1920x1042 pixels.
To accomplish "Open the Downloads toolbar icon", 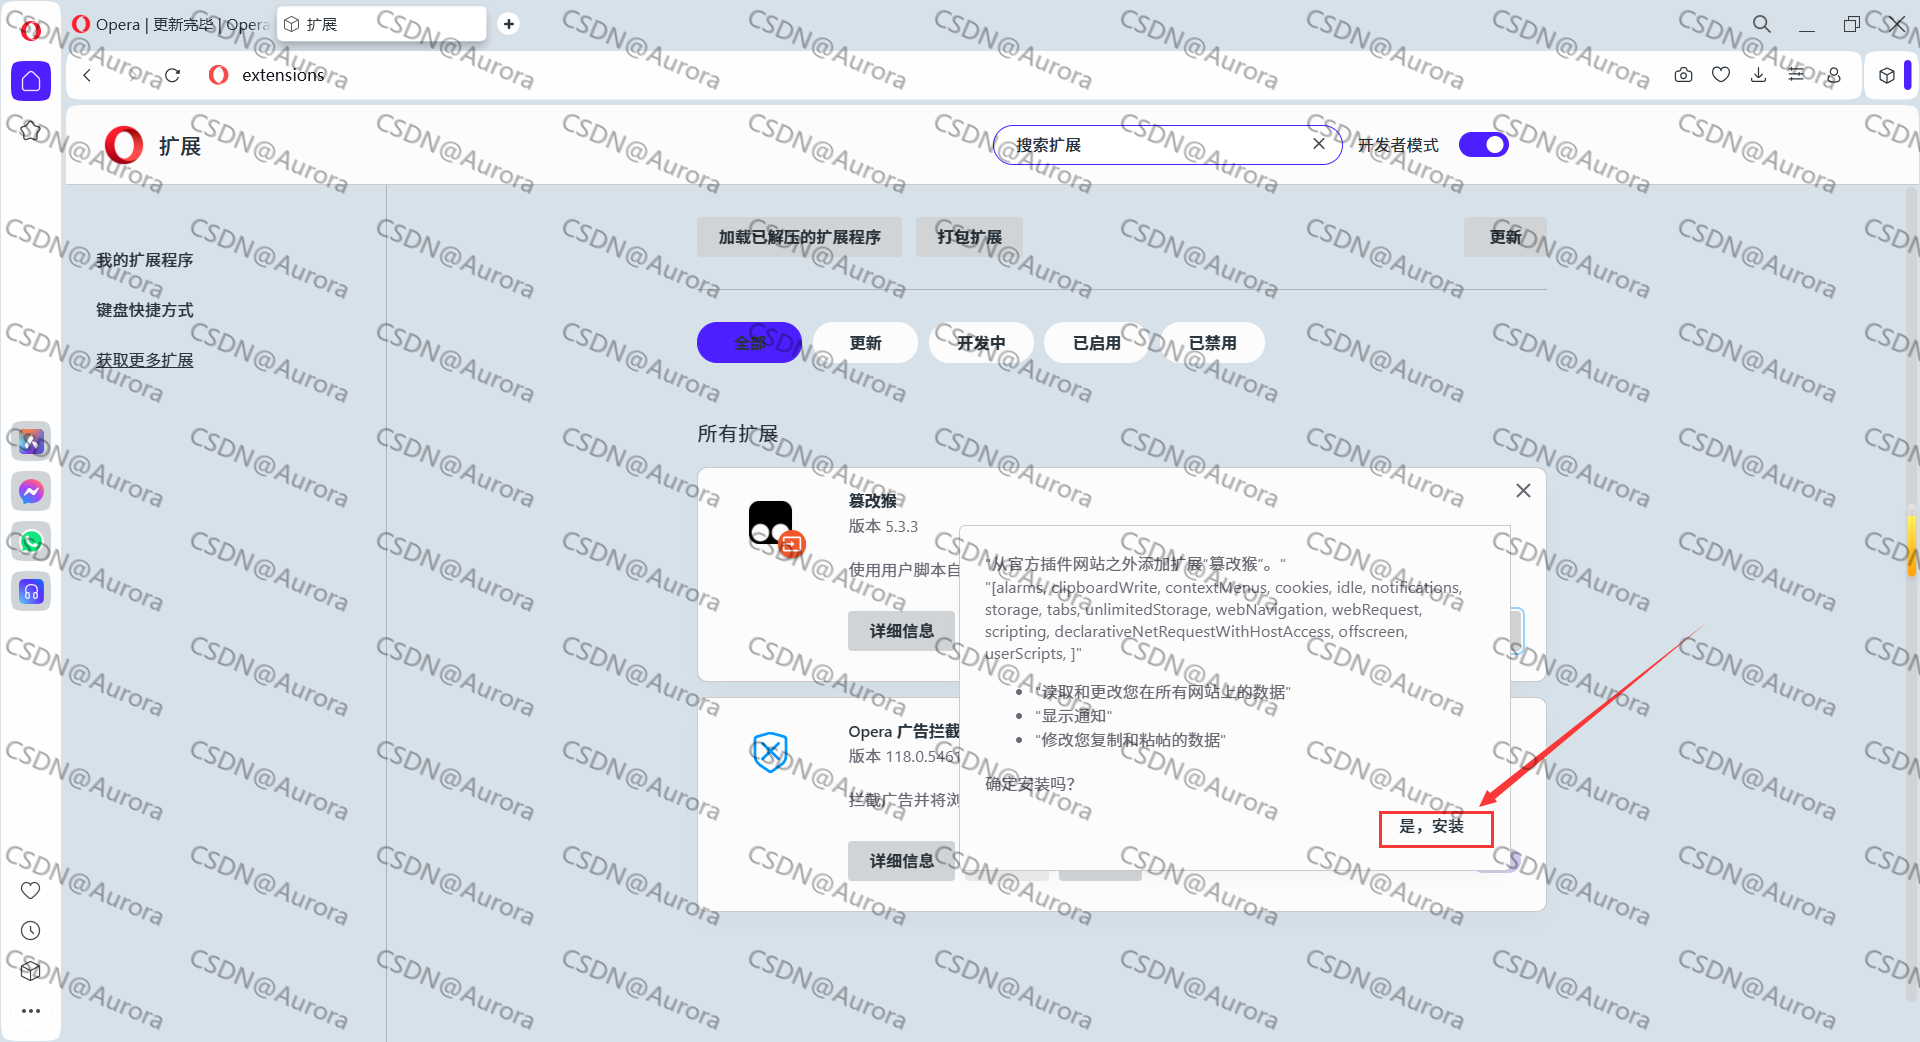I will click(1758, 75).
